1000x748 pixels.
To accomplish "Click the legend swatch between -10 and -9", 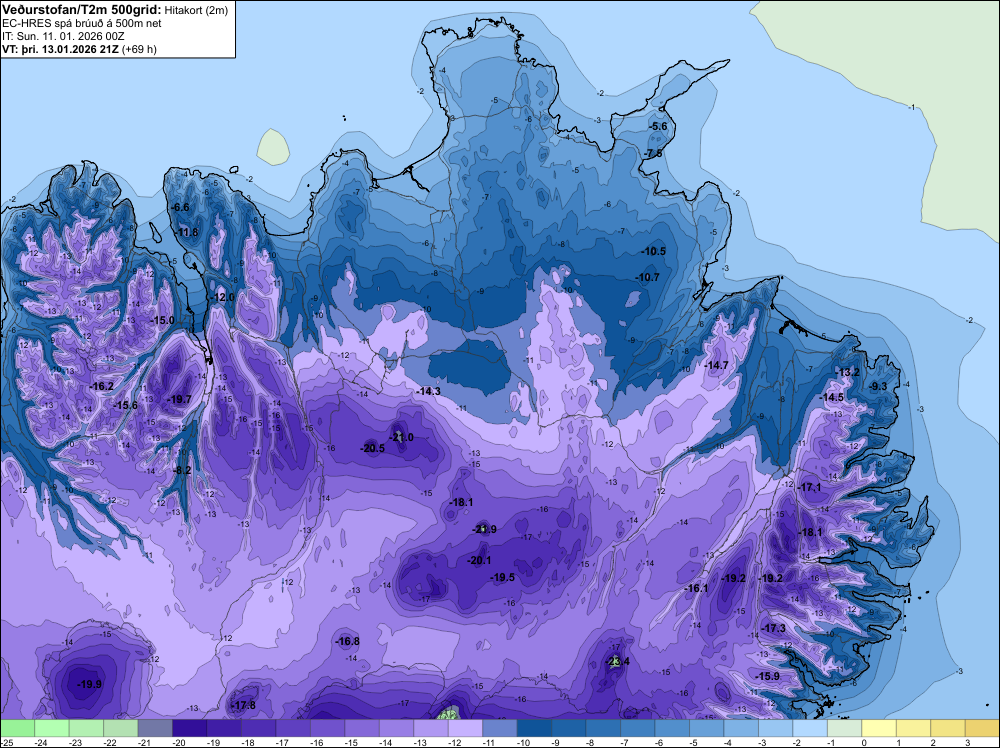I will click(534, 728).
